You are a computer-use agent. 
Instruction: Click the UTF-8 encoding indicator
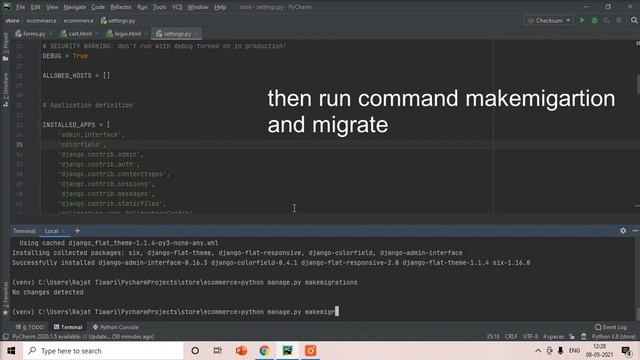(x=530, y=337)
